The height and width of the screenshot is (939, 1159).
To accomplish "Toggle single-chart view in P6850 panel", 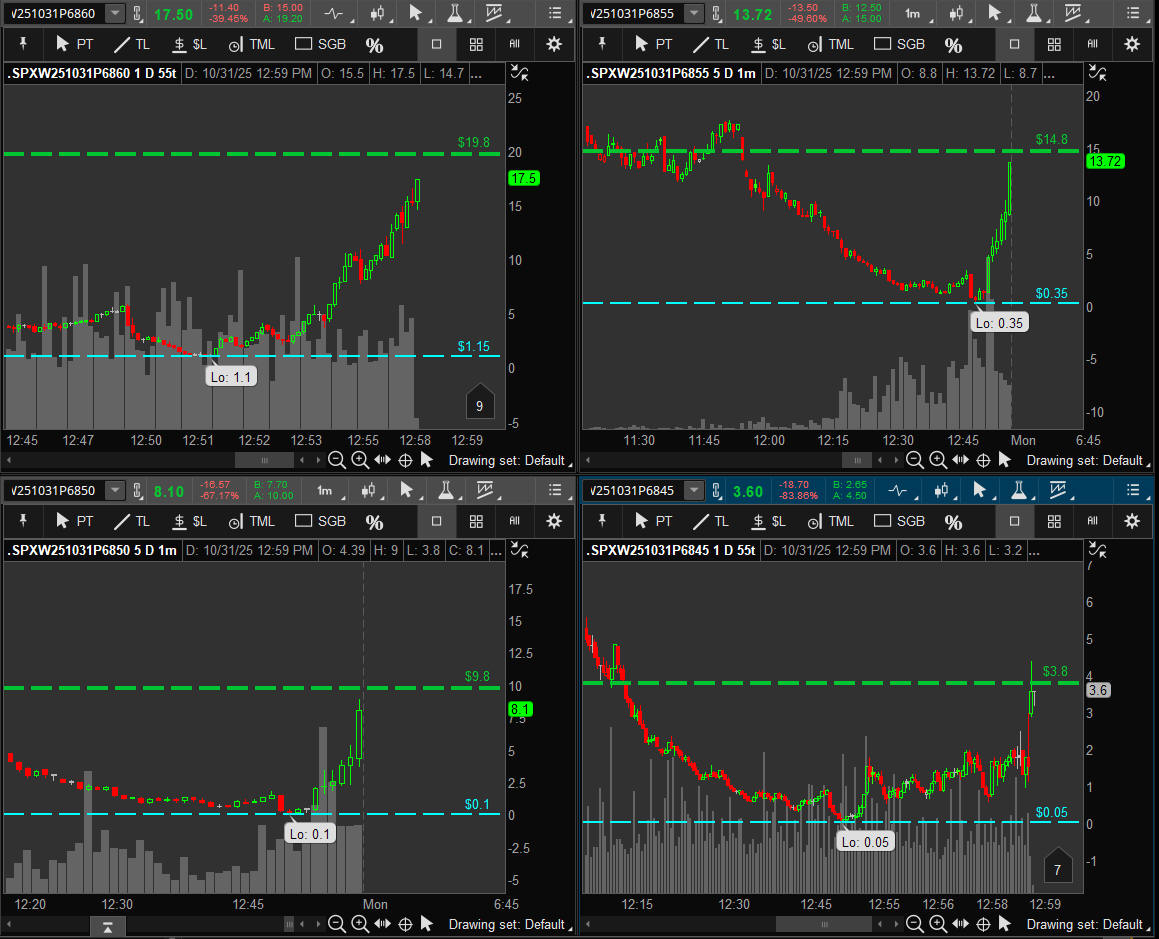I will [436, 521].
